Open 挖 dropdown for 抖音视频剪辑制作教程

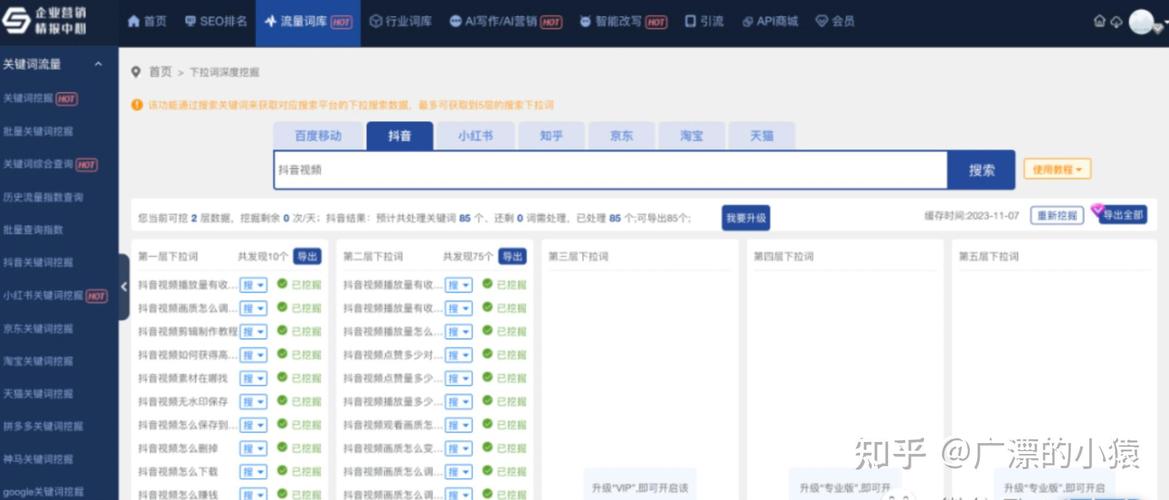(253, 332)
